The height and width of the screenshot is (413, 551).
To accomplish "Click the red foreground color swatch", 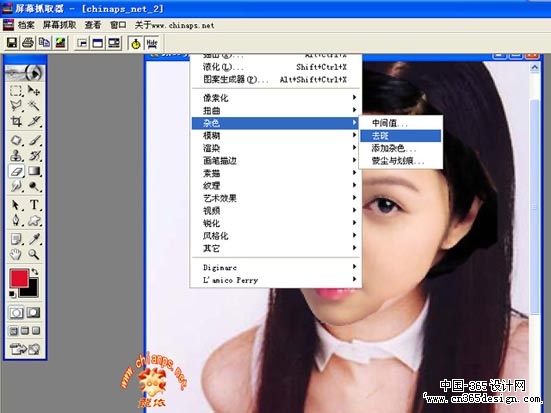I will (19, 278).
